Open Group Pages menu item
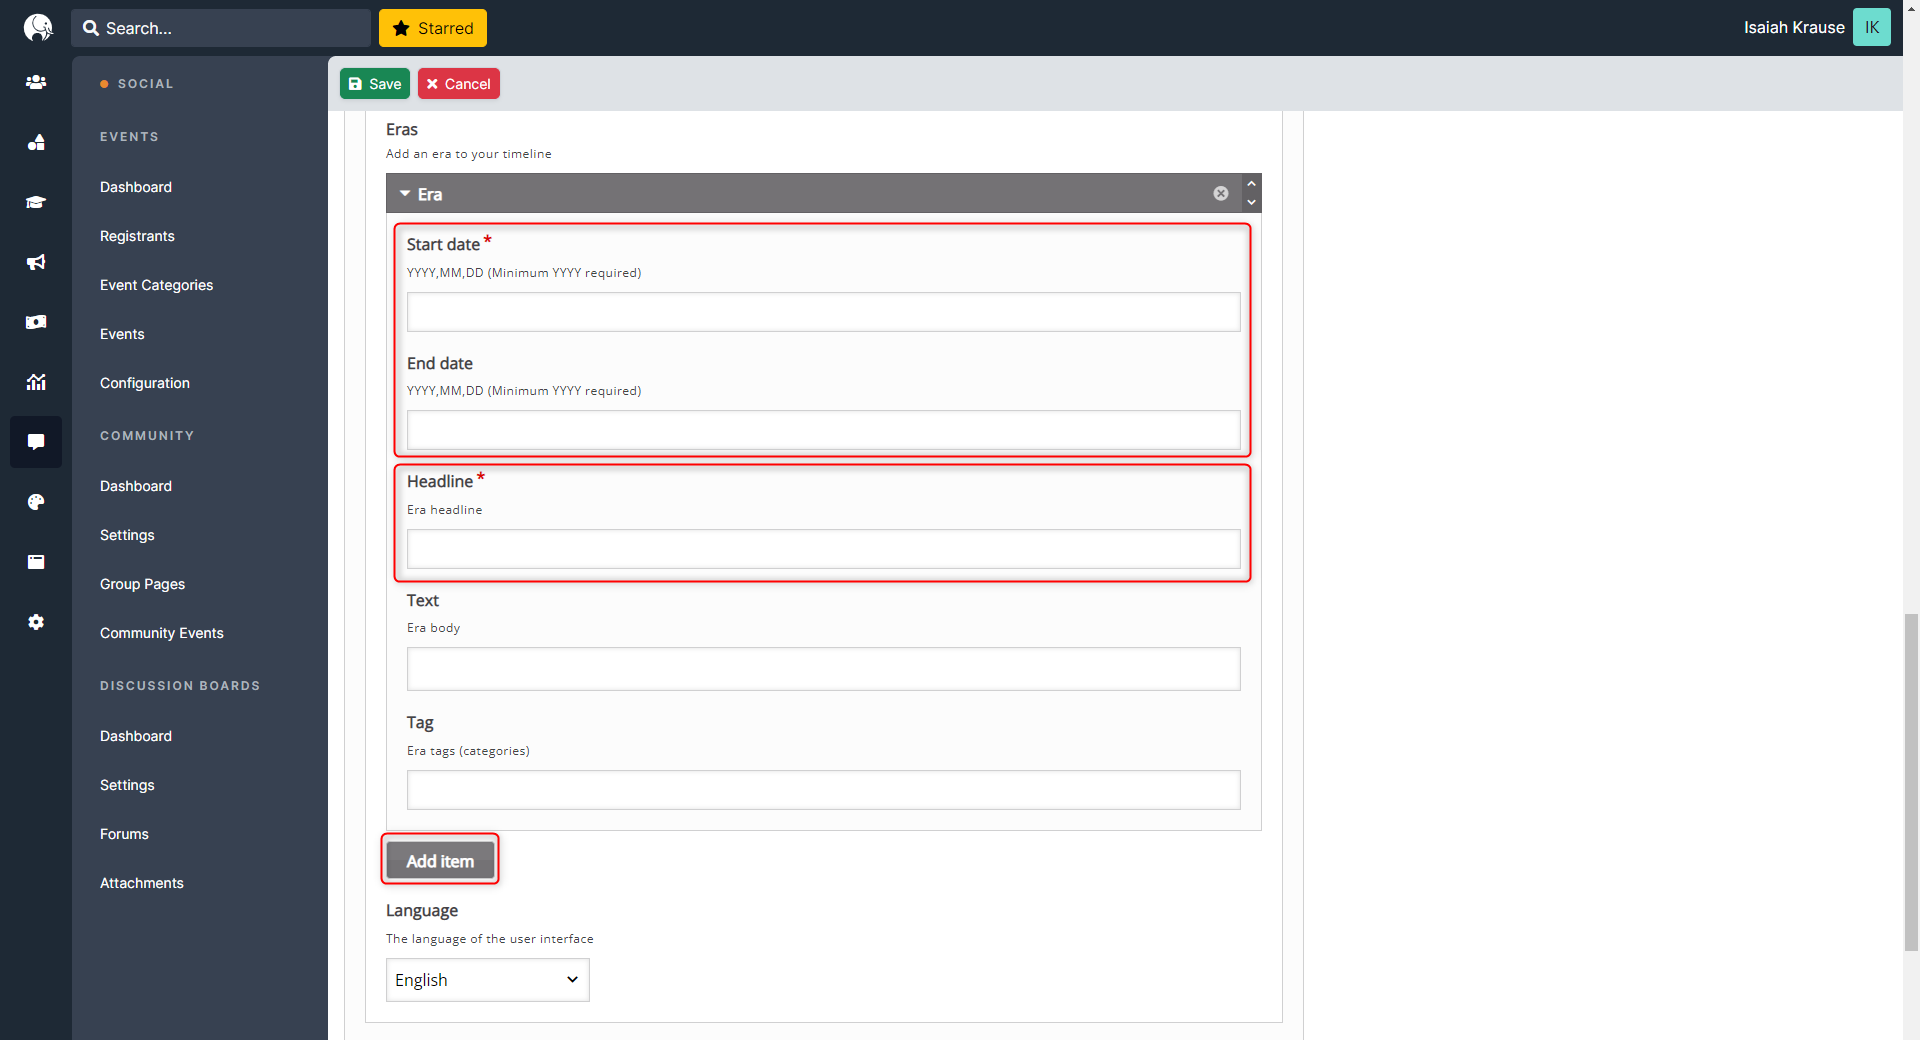Screen dimensions: 1920x1040 click(x=143, y=584)
